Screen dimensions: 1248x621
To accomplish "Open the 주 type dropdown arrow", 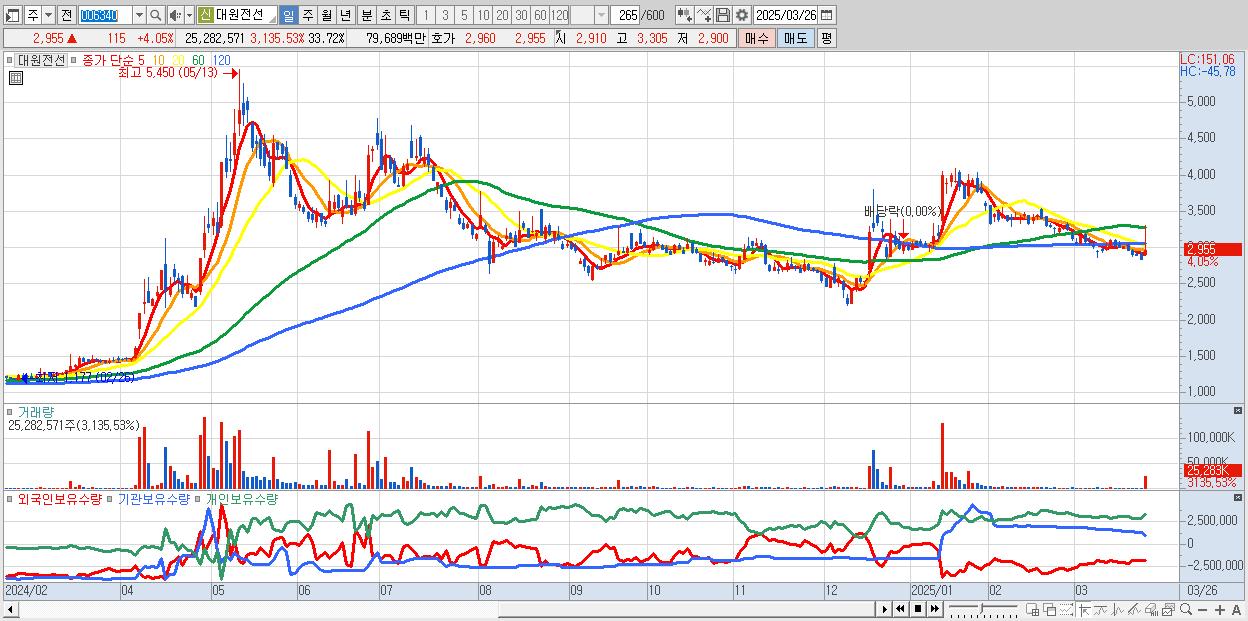I will 49,15.
